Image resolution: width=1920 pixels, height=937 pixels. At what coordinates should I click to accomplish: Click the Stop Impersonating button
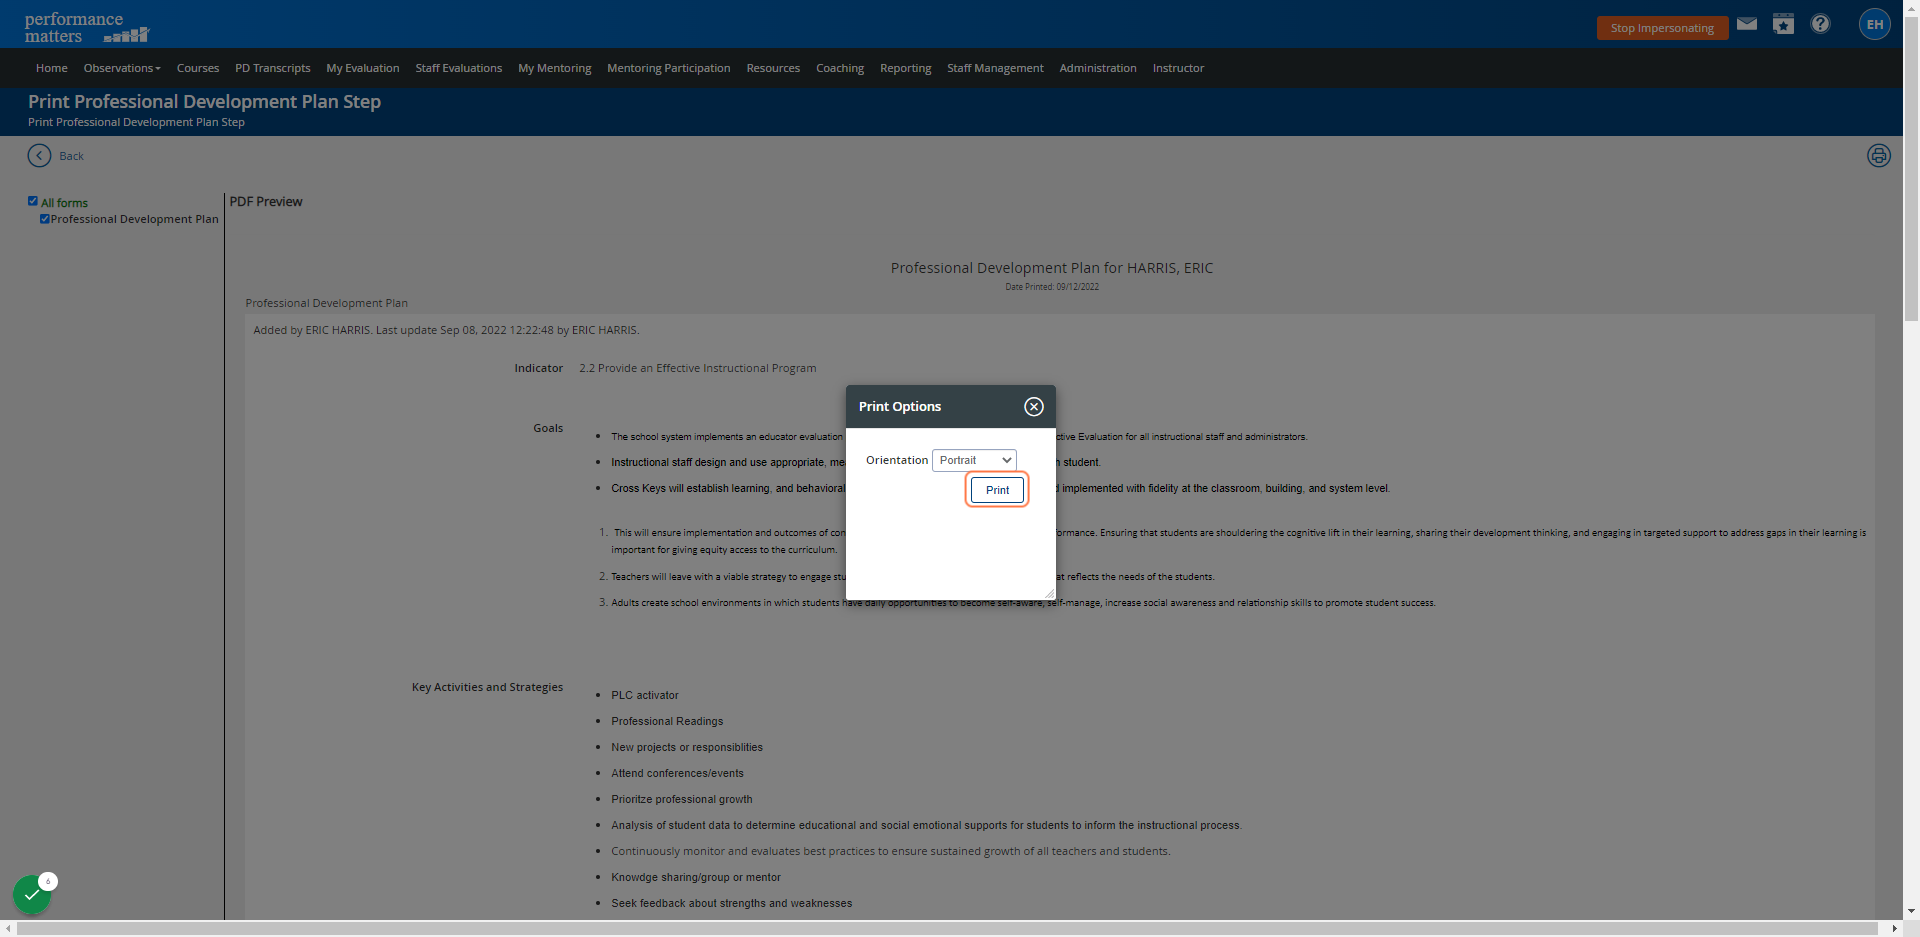pos(1662,28)
